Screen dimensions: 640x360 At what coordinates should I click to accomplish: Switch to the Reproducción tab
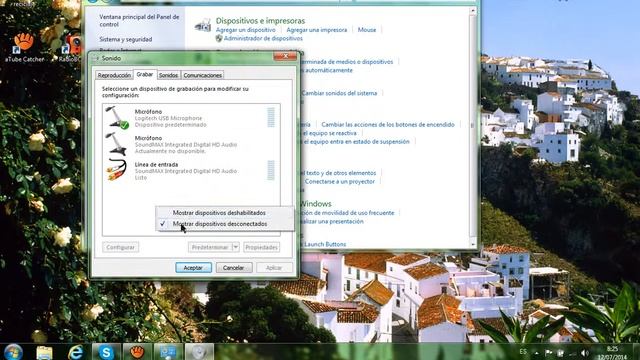114,76
